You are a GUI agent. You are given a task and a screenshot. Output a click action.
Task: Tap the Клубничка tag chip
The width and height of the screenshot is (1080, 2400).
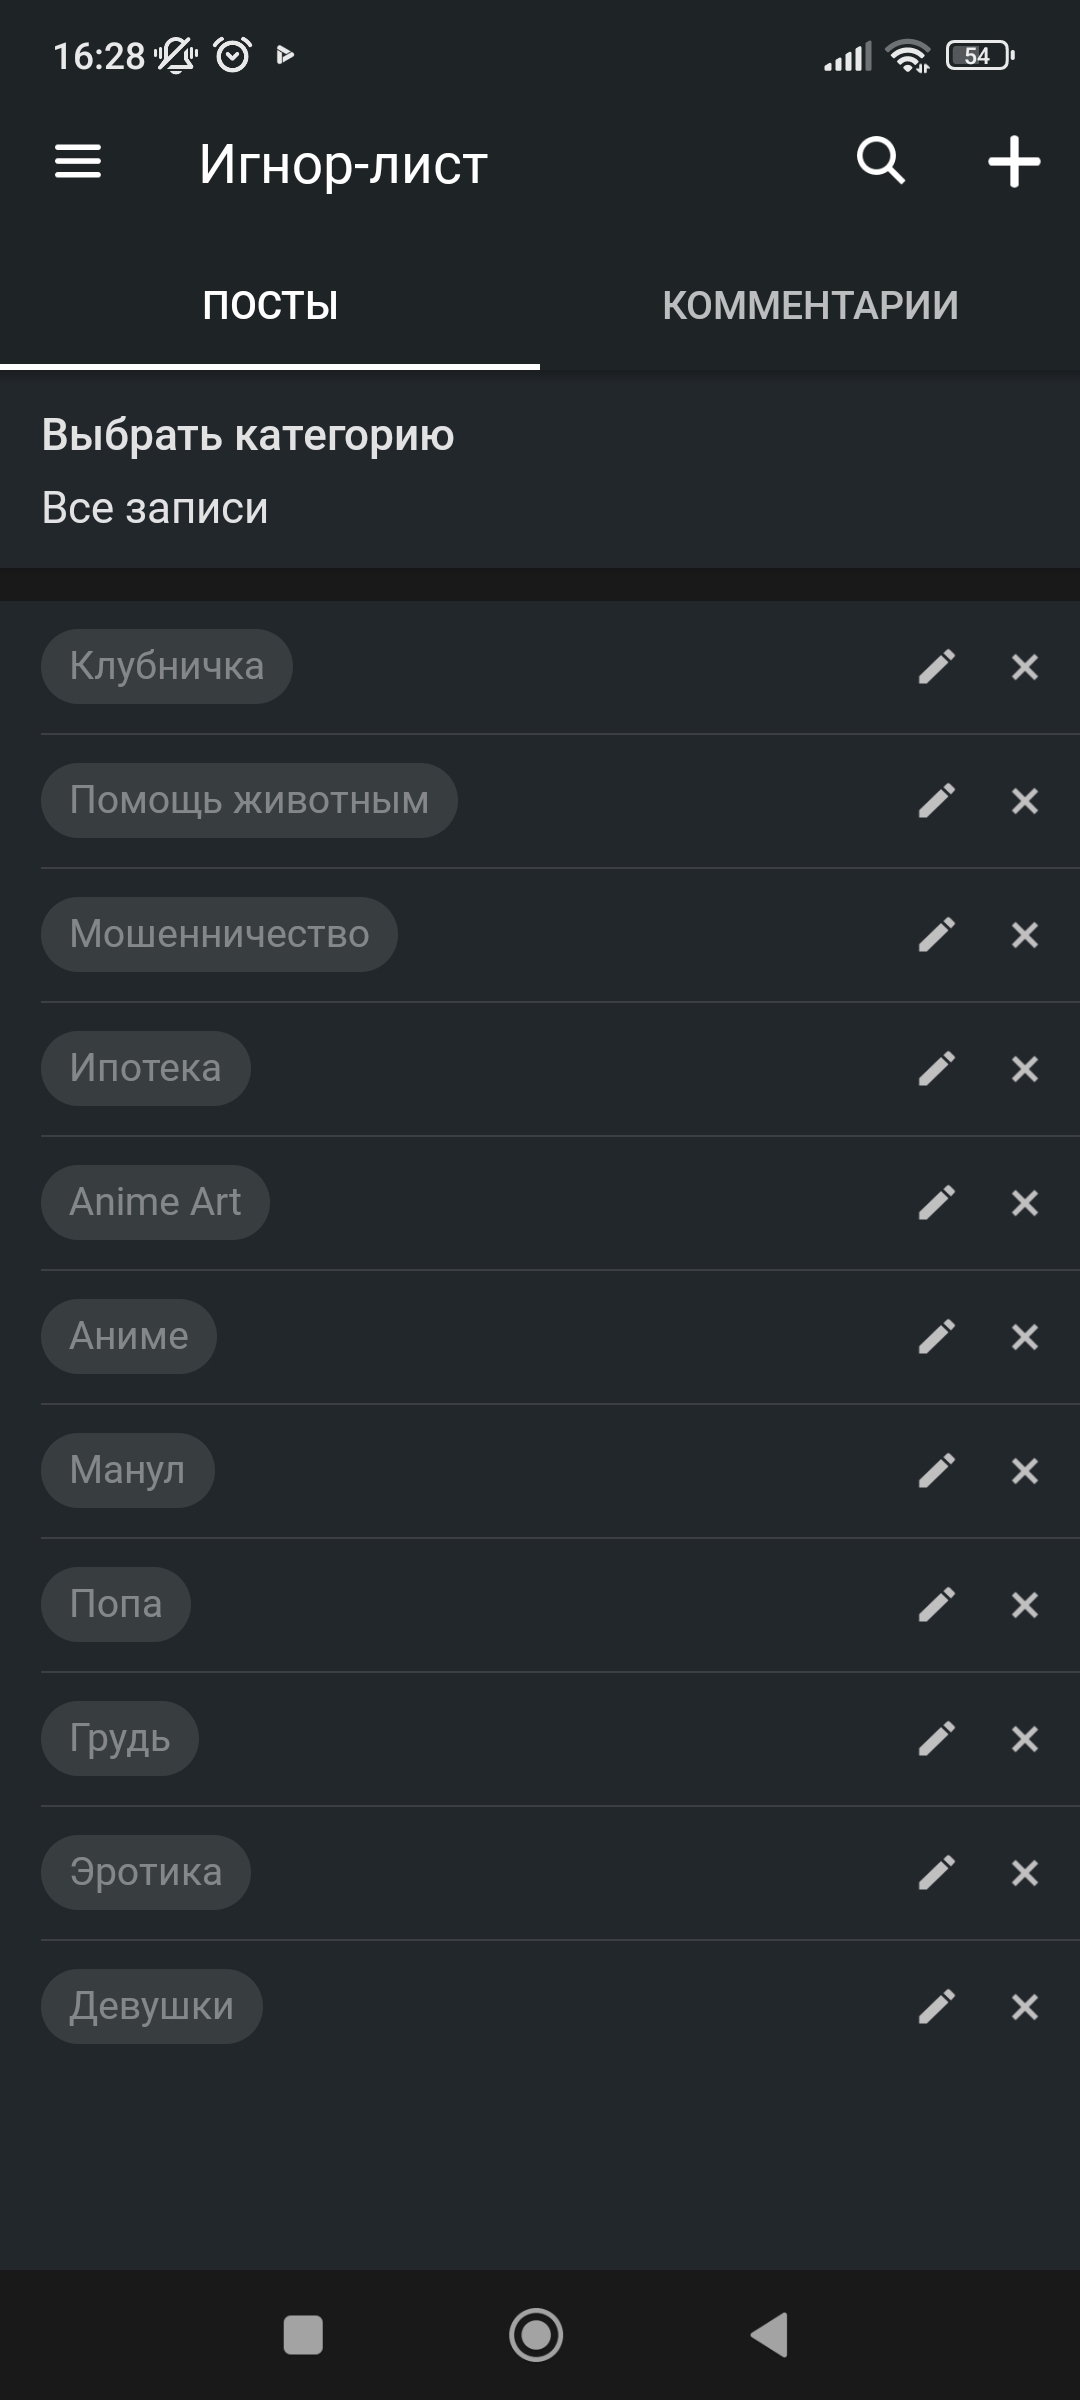[167, 667]
